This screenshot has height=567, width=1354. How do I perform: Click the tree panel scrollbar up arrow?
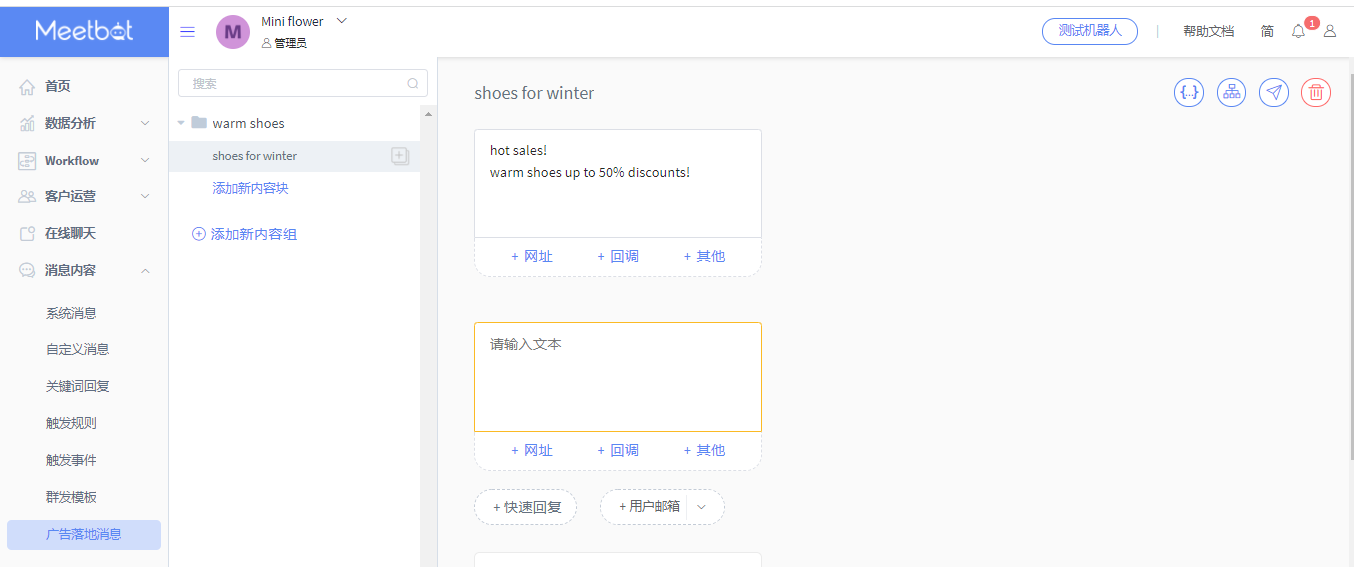(x=429, y=114)
